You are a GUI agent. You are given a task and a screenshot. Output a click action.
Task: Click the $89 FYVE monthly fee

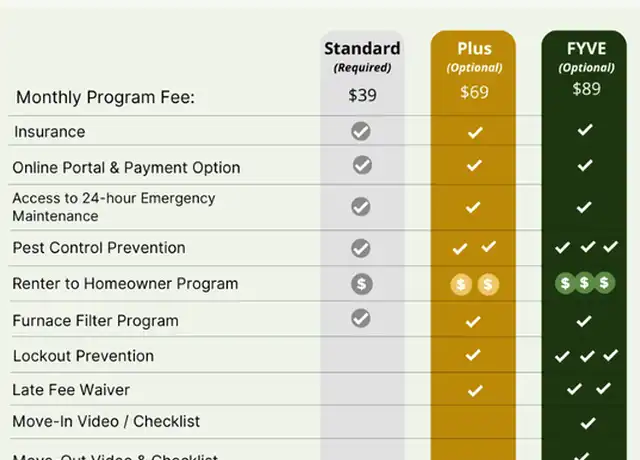click(x=586, y=89)
